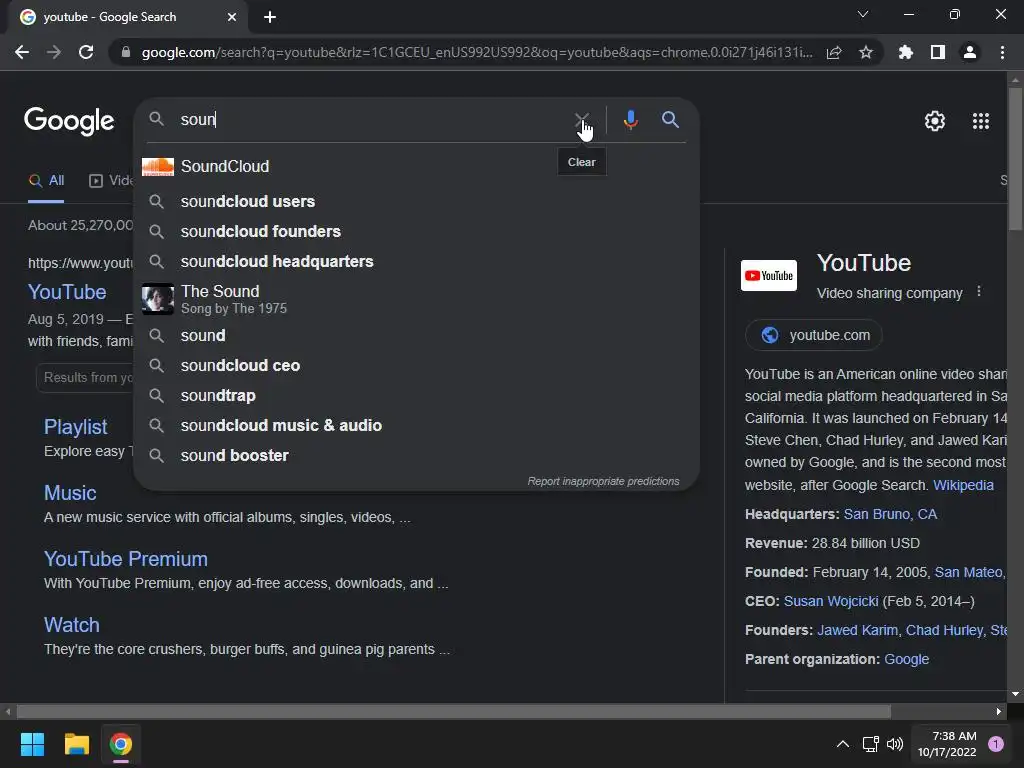Open notification badge in system tray
The height and width of the screenshot is (768, 1024).
(x=996, y=744)
